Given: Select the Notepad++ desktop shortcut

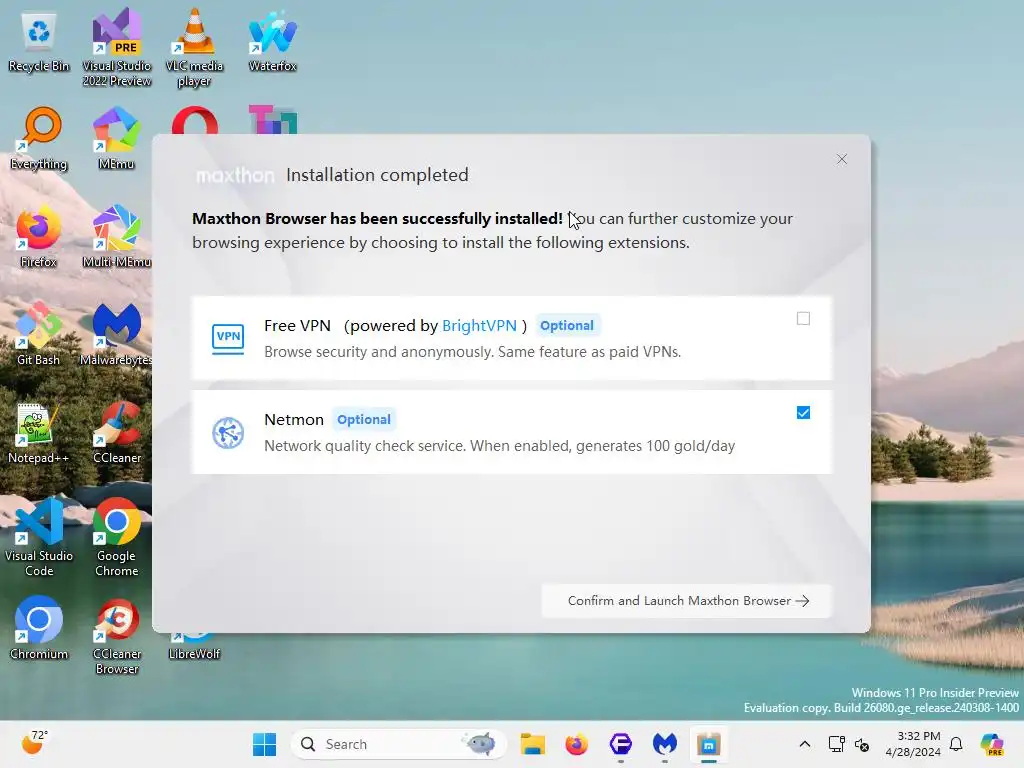Looking at the screenshot, I should [39, 434].
